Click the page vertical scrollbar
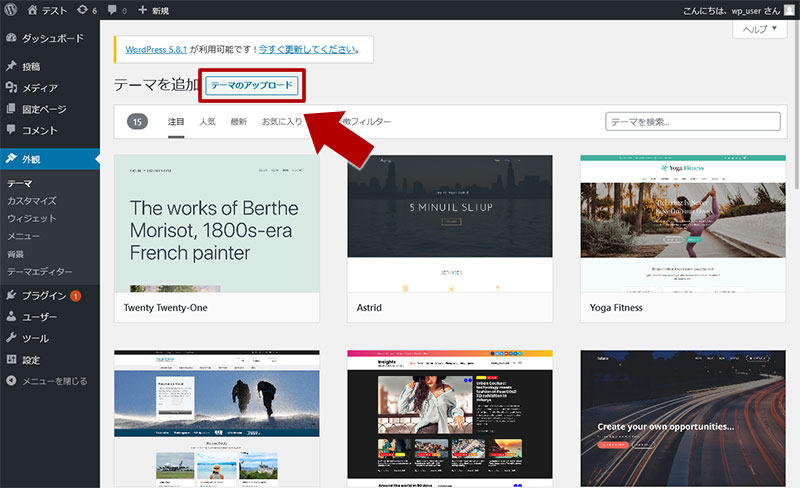Image resolution: width=800 pixels, height=488 pixels. 797,105
